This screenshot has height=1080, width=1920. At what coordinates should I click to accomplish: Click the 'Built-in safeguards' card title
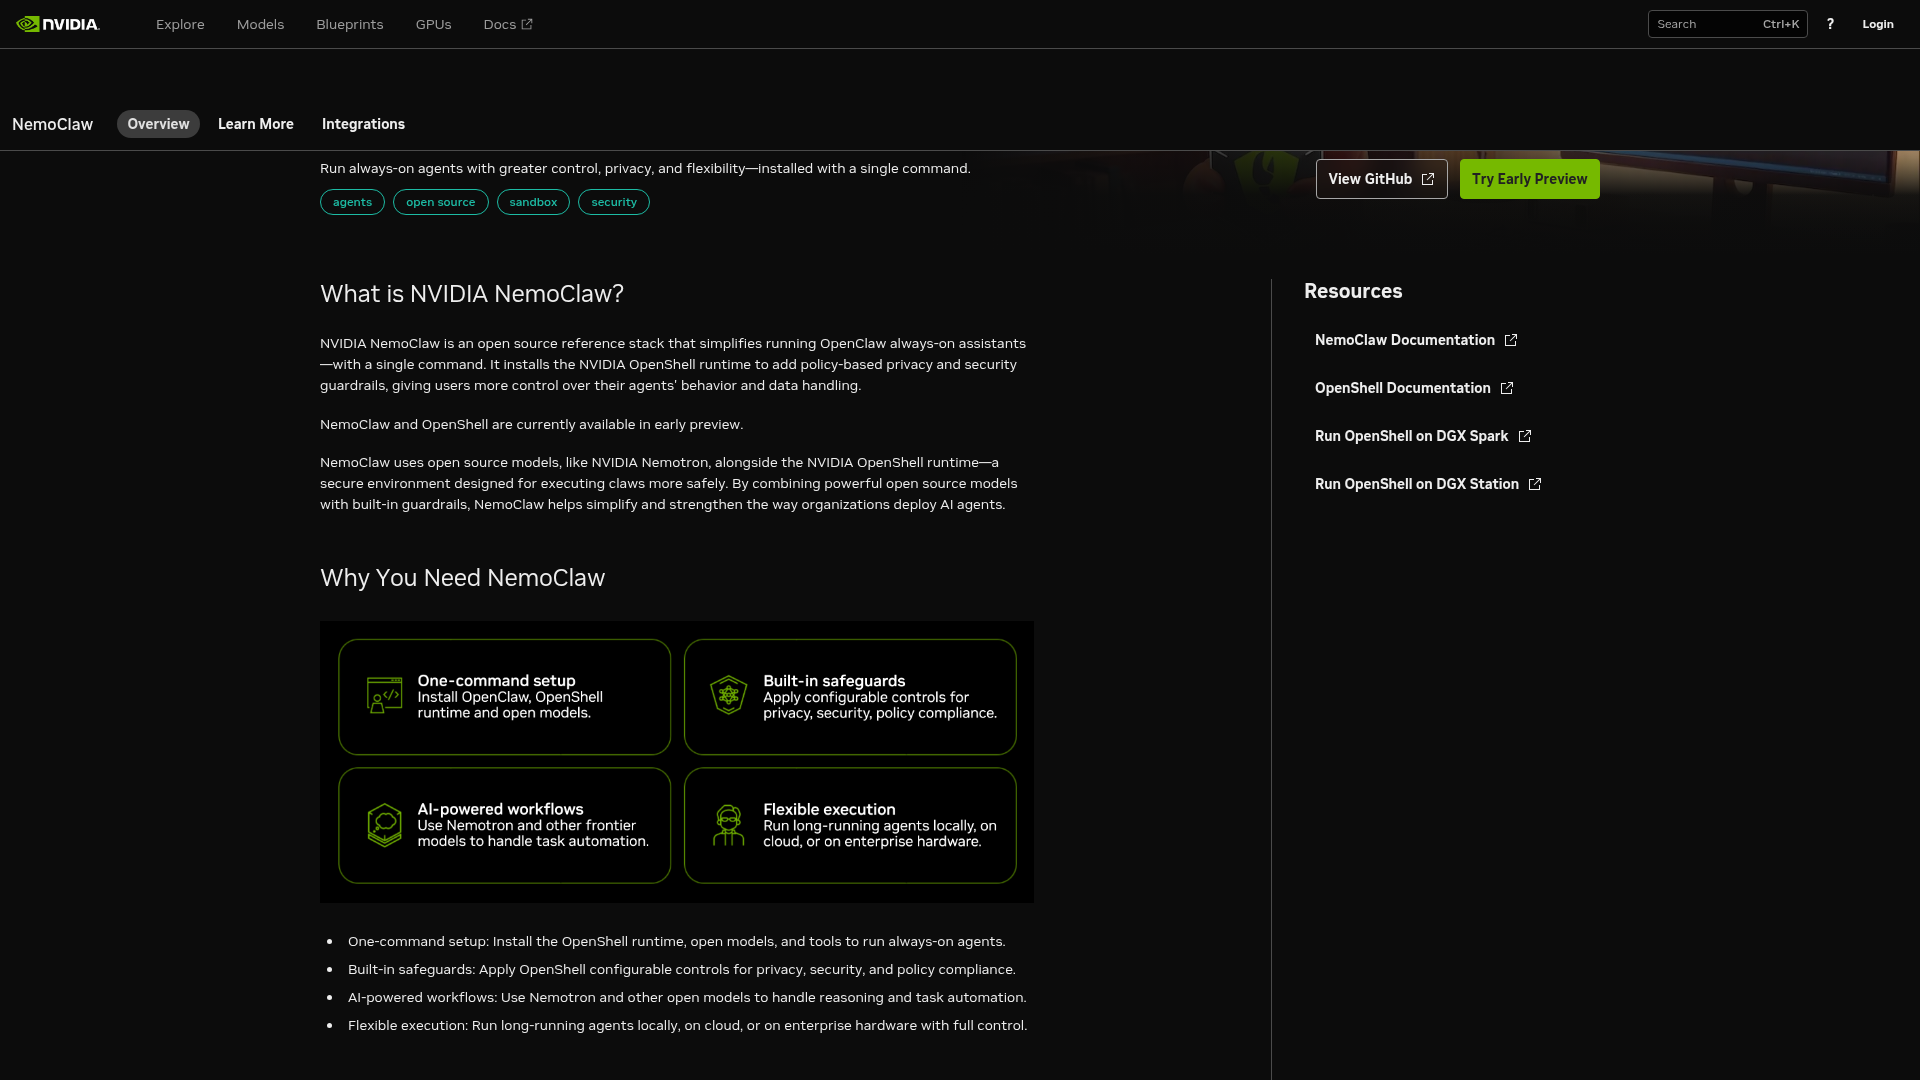tap(834, 680)
